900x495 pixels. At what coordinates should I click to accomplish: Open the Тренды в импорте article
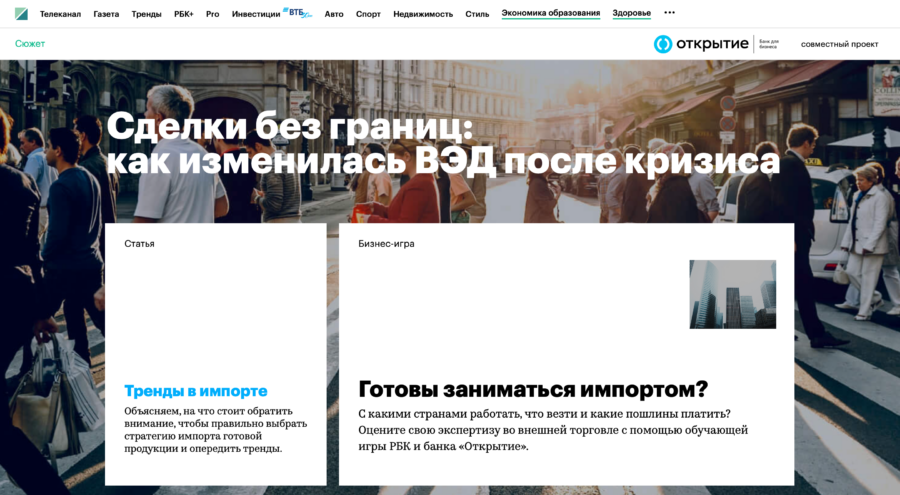click(195, 391)
